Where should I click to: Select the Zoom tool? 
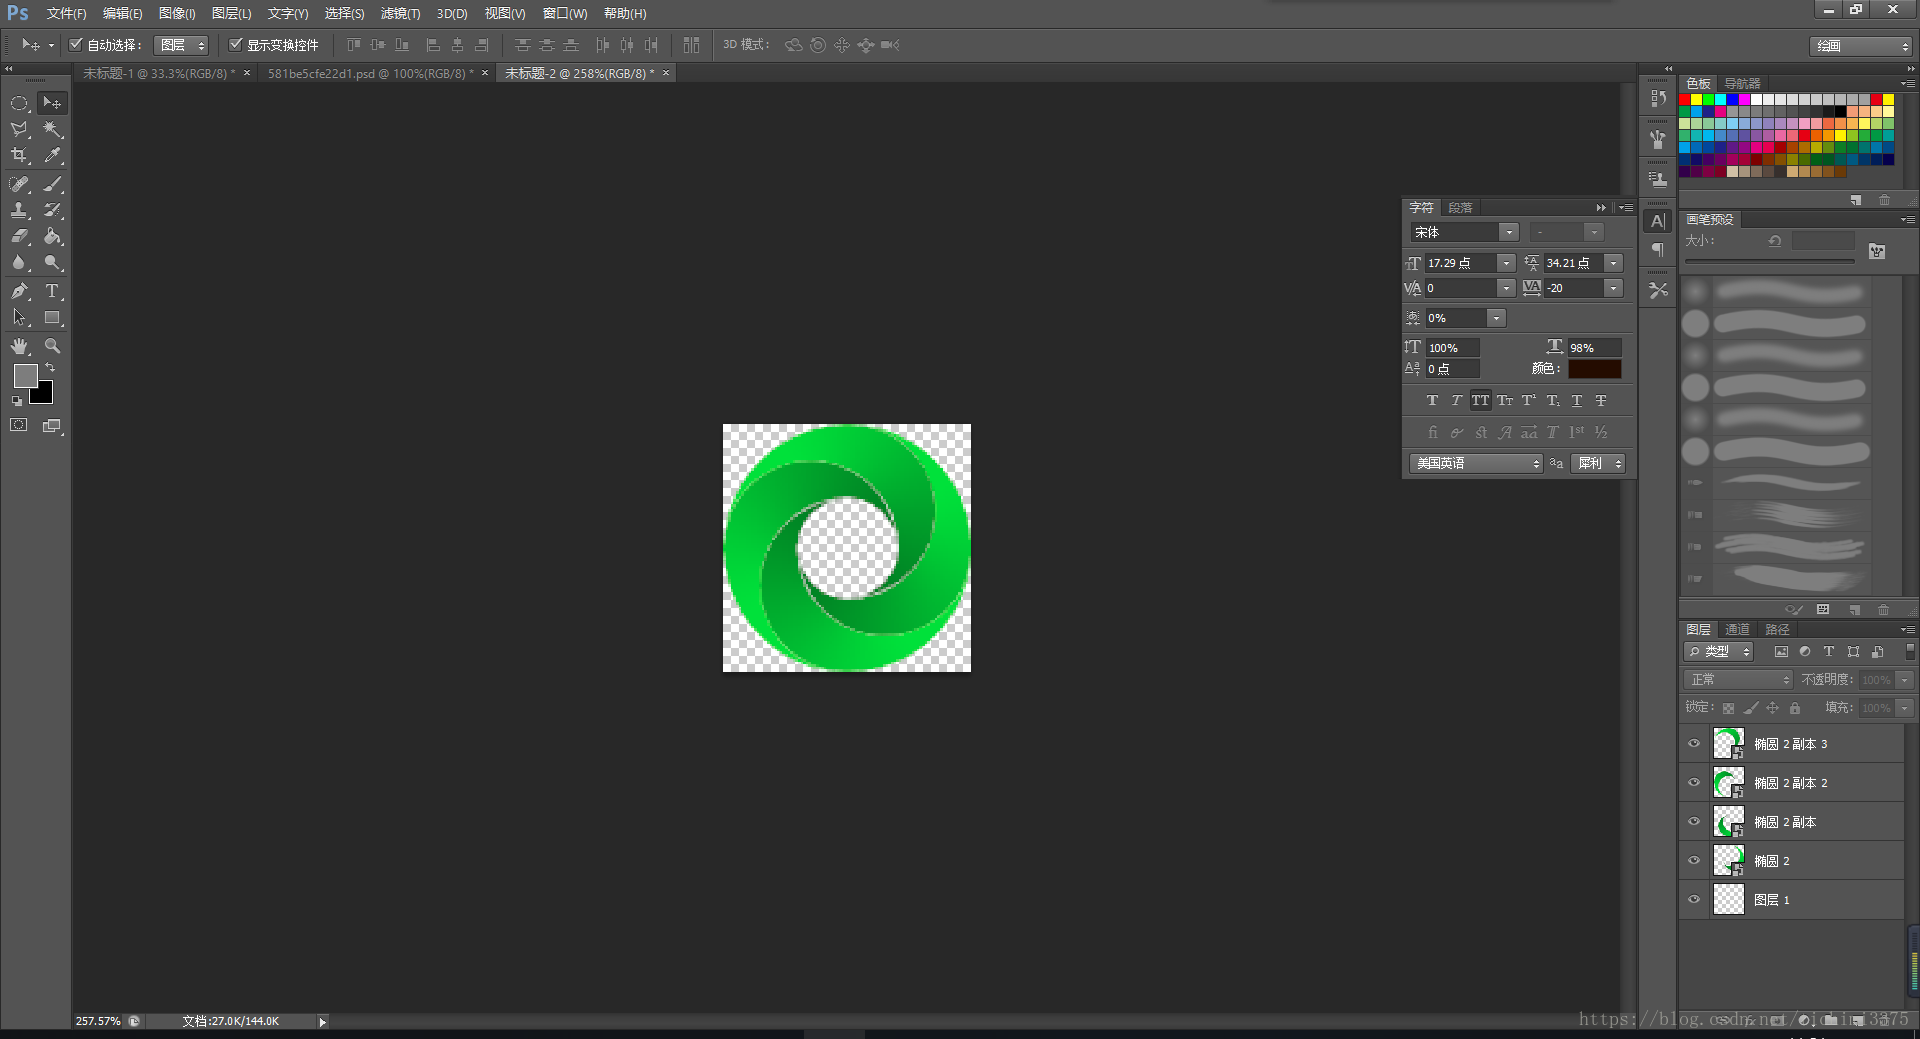click(x=52, y=346)
